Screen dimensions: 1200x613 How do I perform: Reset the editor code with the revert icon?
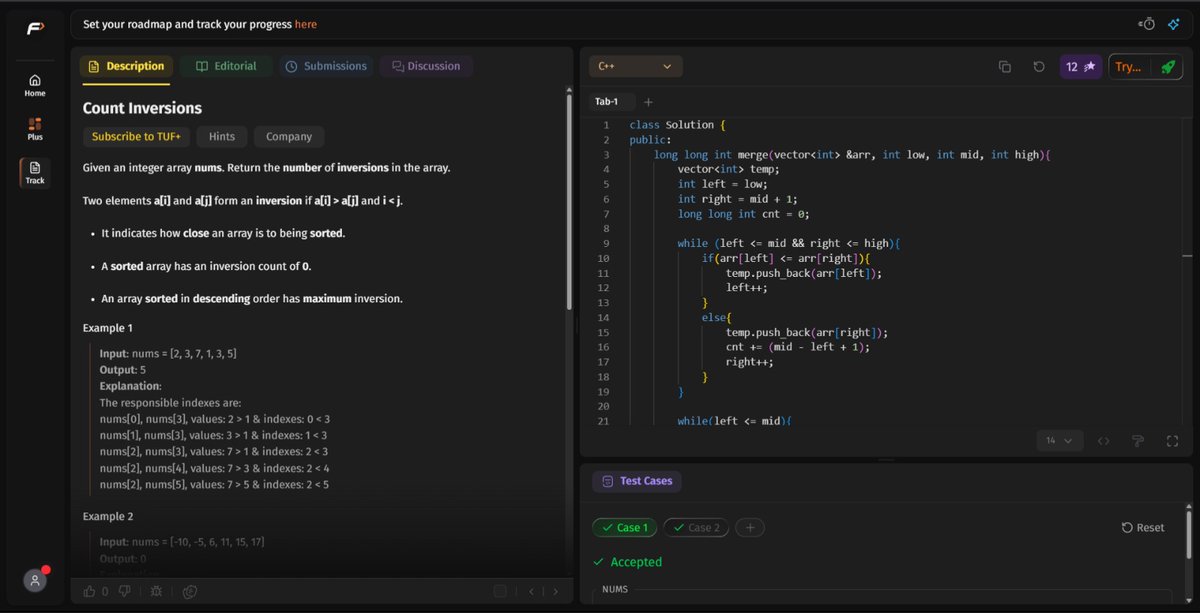click(1039, 67)
